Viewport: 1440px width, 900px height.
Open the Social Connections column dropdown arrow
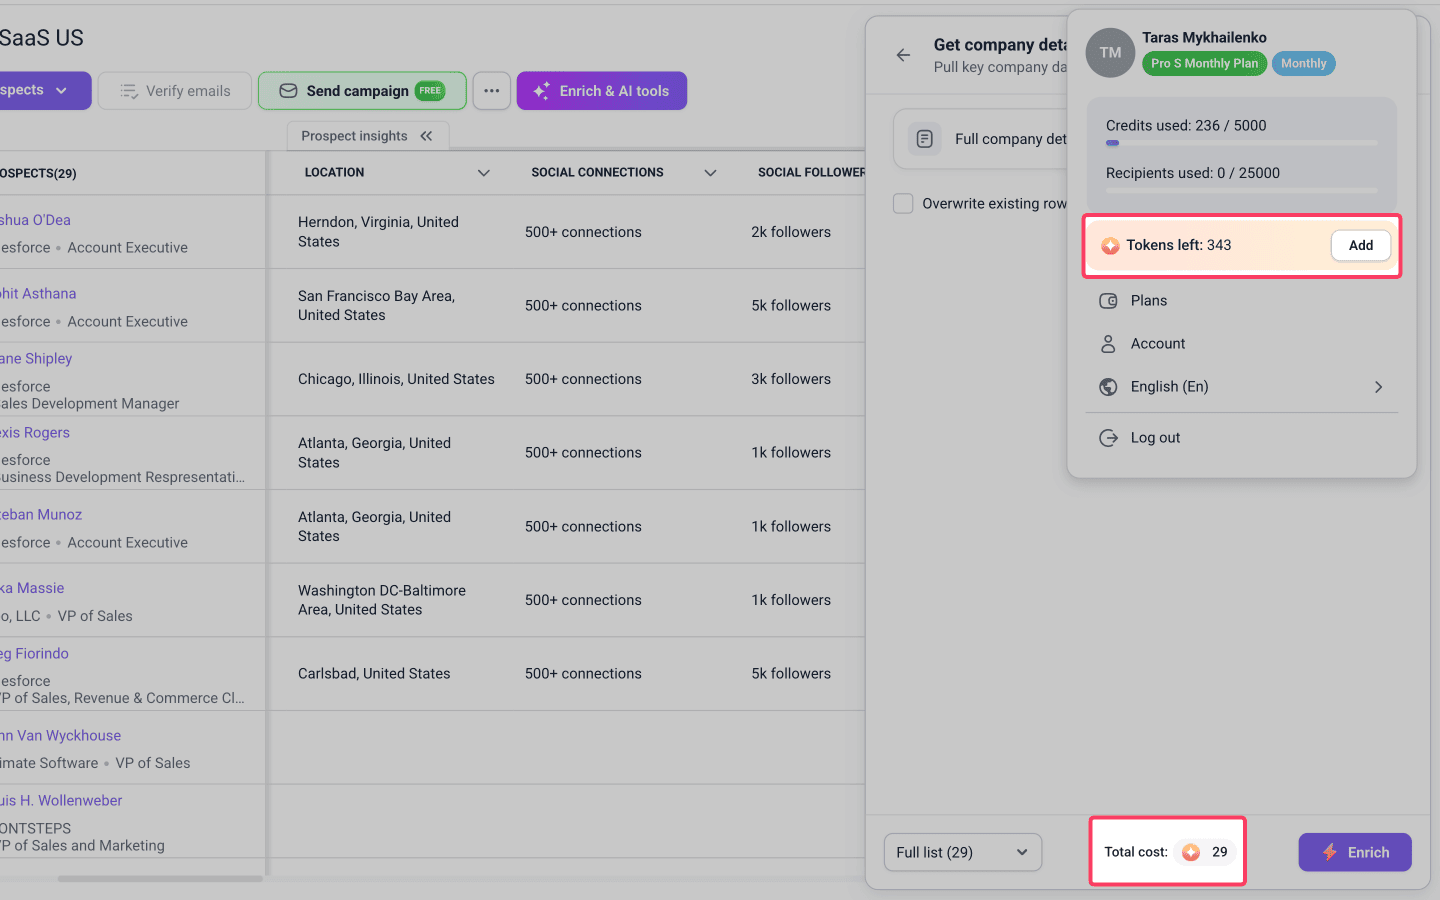point(710,173)
